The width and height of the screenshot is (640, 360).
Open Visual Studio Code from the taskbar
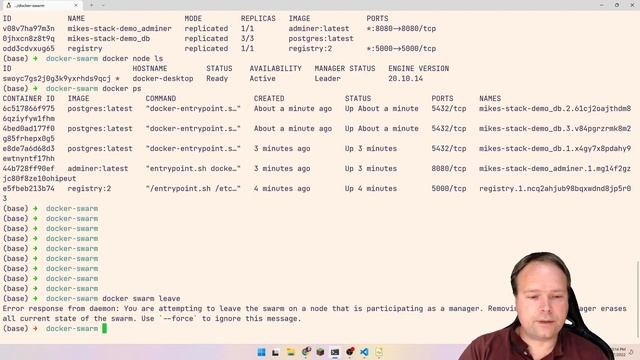pos(364,352)
